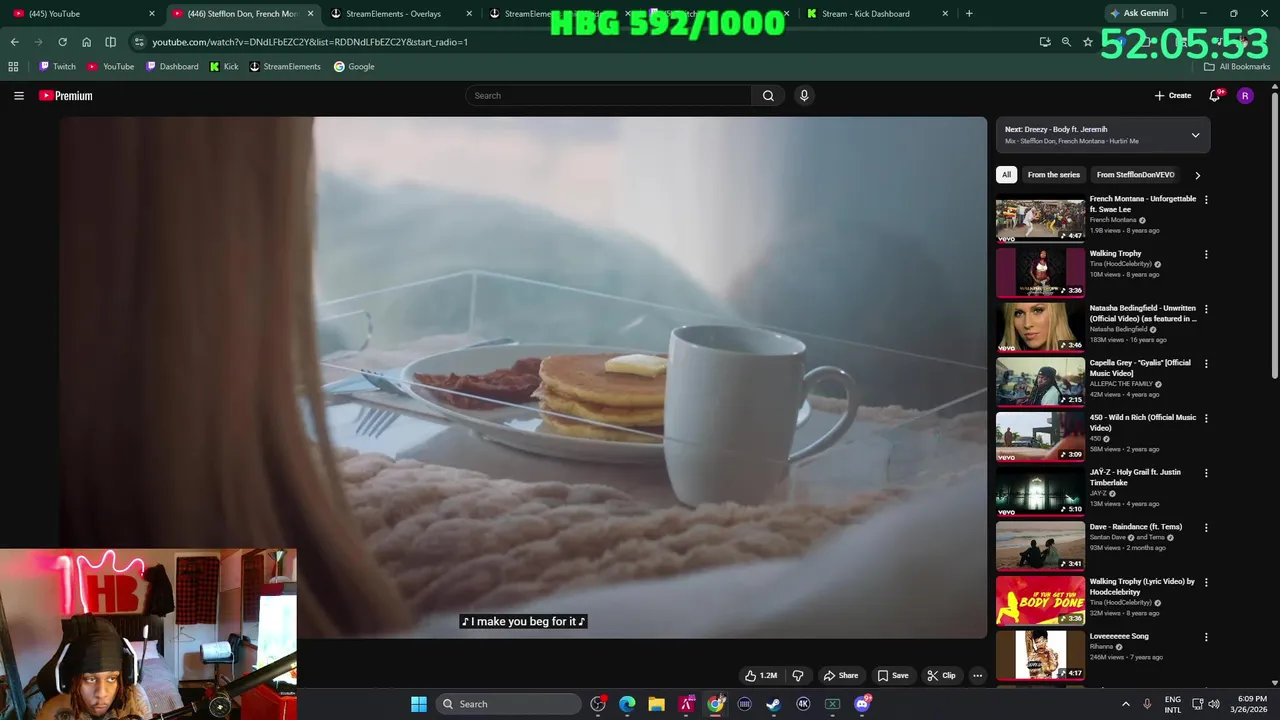Open the Dashboard bookmark
This screenshot has height=720, width=1280.
click(172, 67)
